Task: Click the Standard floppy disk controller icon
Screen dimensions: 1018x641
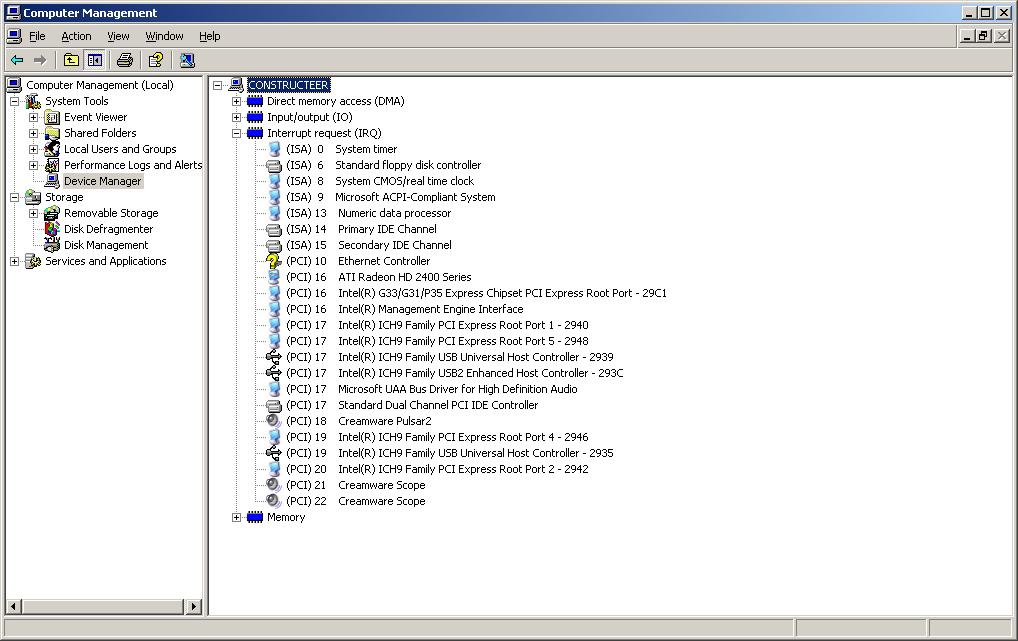Action: click(273, 166)
